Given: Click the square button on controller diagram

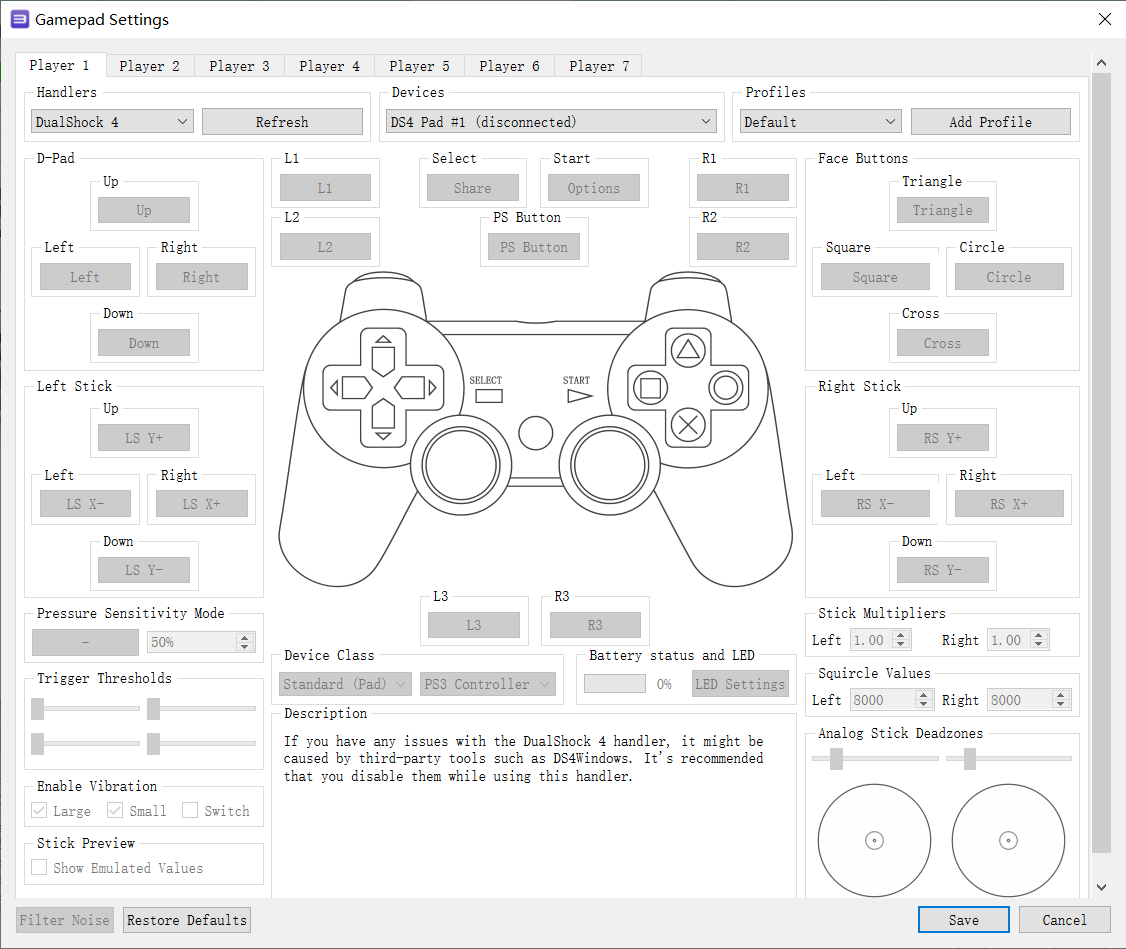Looking at the screenshot, I should (650, 388).
